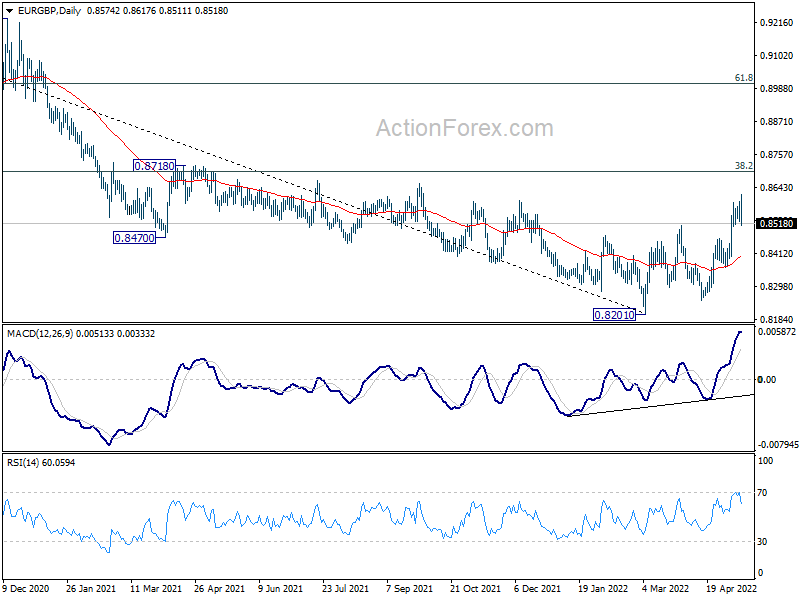Click the 19 Apr 2022 date label
The width and height of the screenshot is (800, 600).
point(728,589)
